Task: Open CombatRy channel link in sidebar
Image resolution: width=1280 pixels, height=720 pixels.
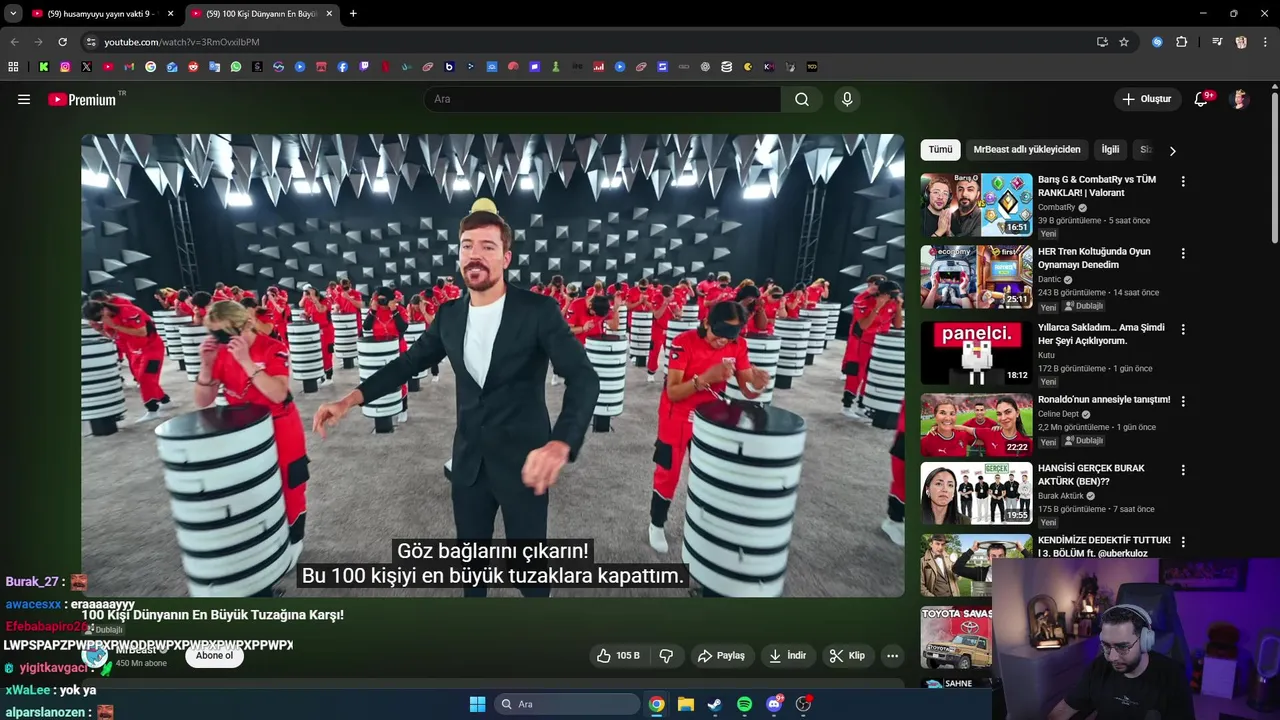Action: coord(1056,208)
